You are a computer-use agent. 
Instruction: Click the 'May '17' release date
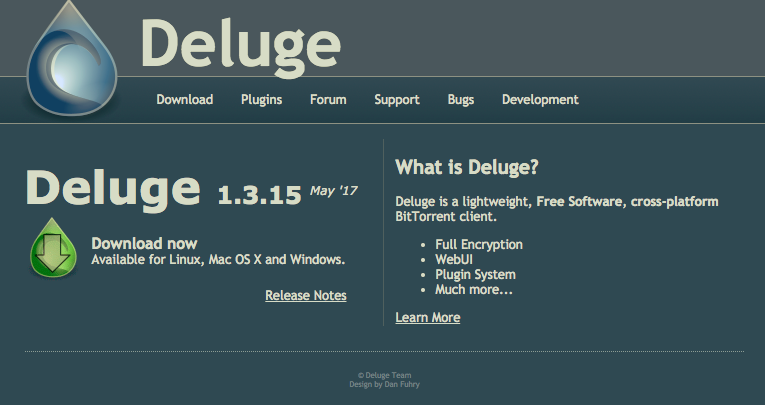(334, 191)
